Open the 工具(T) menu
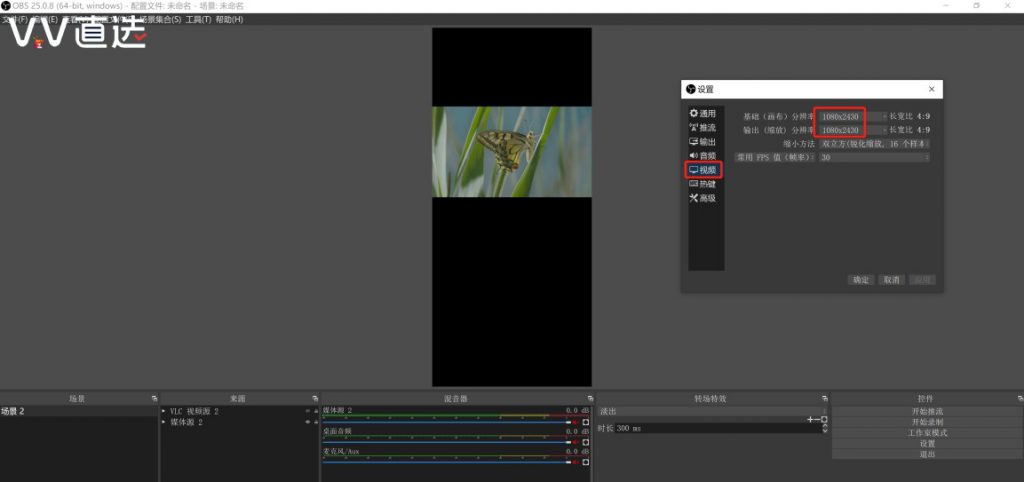The width and height of the screenshot is (1024, 482). coord(198,19)
